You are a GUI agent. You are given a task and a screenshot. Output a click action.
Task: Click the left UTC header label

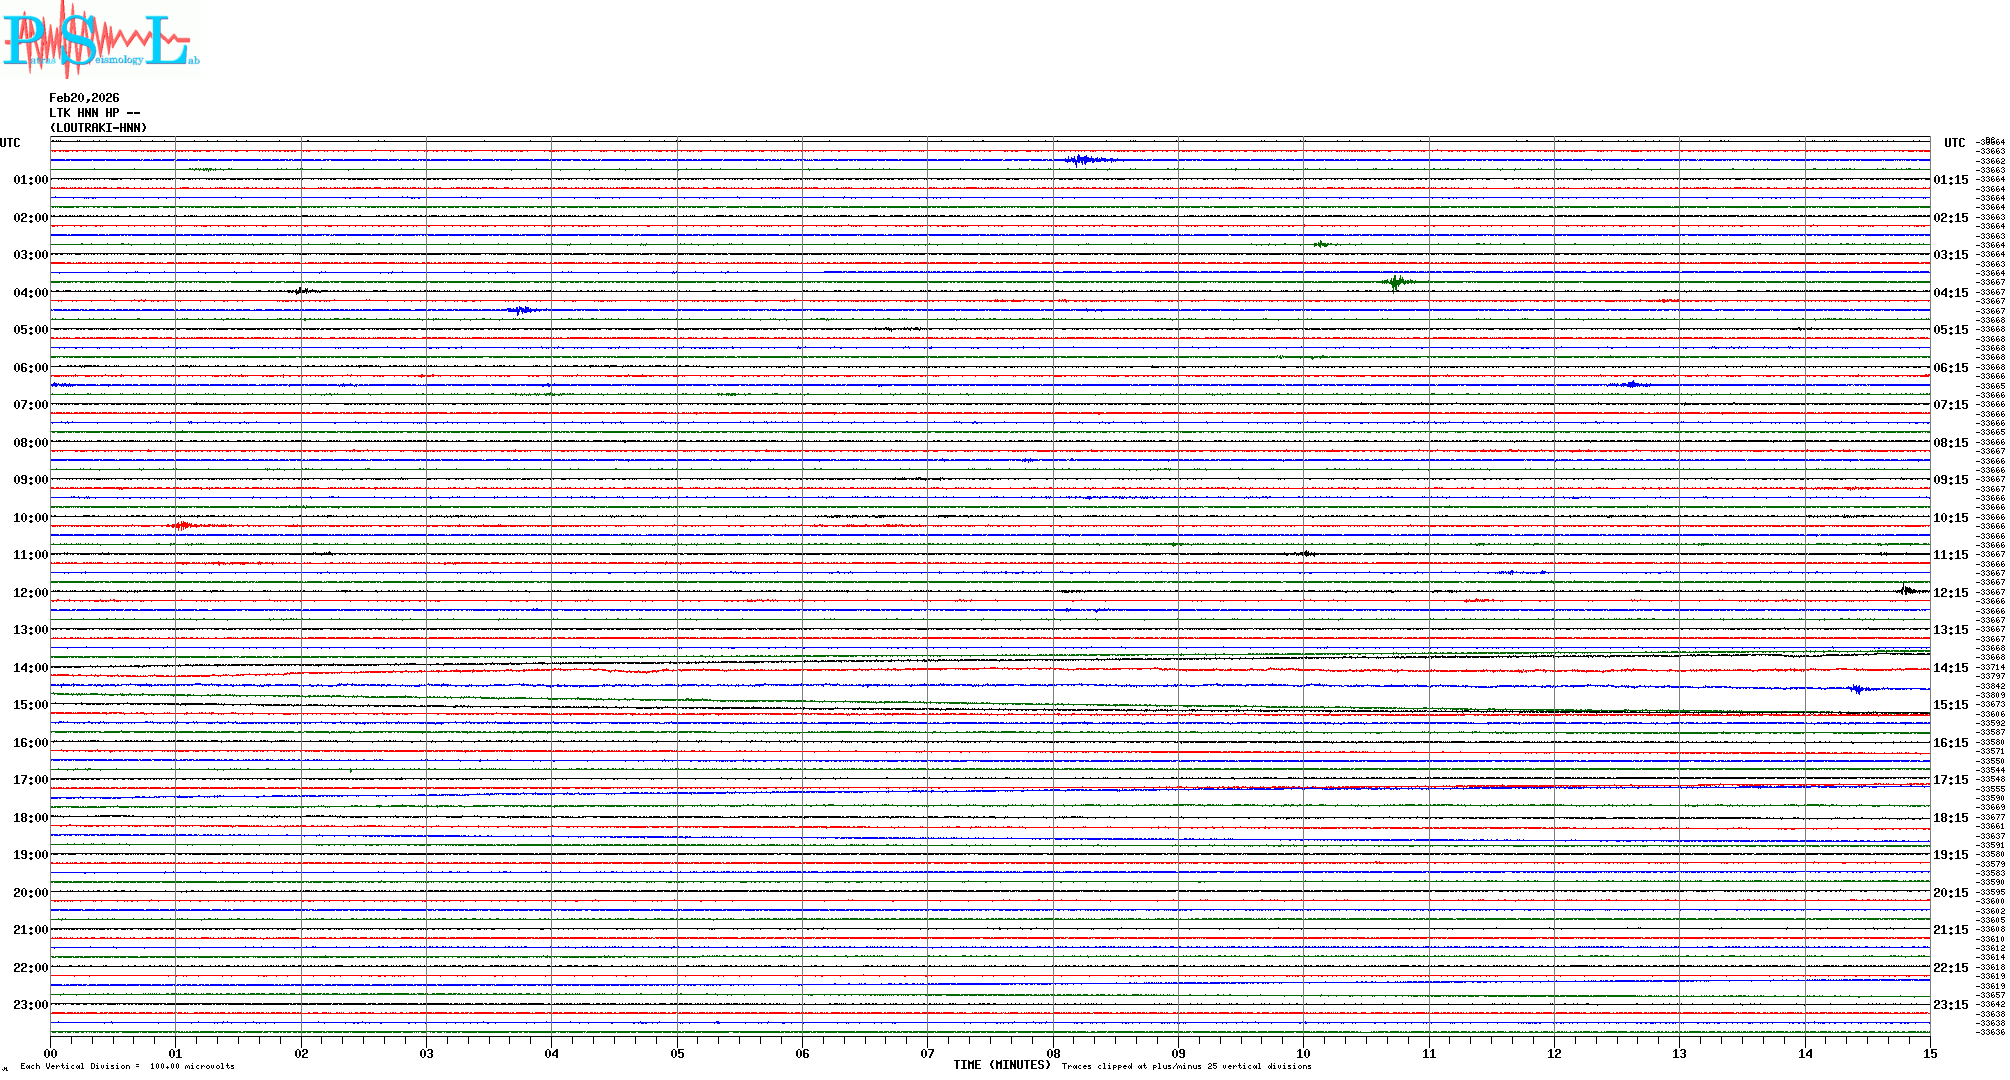[x=10, y=143]
